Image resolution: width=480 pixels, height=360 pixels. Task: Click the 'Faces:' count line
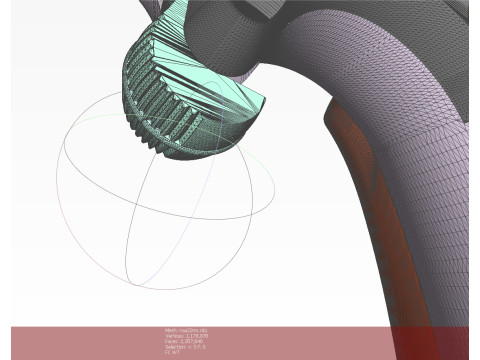coord(184,341)
